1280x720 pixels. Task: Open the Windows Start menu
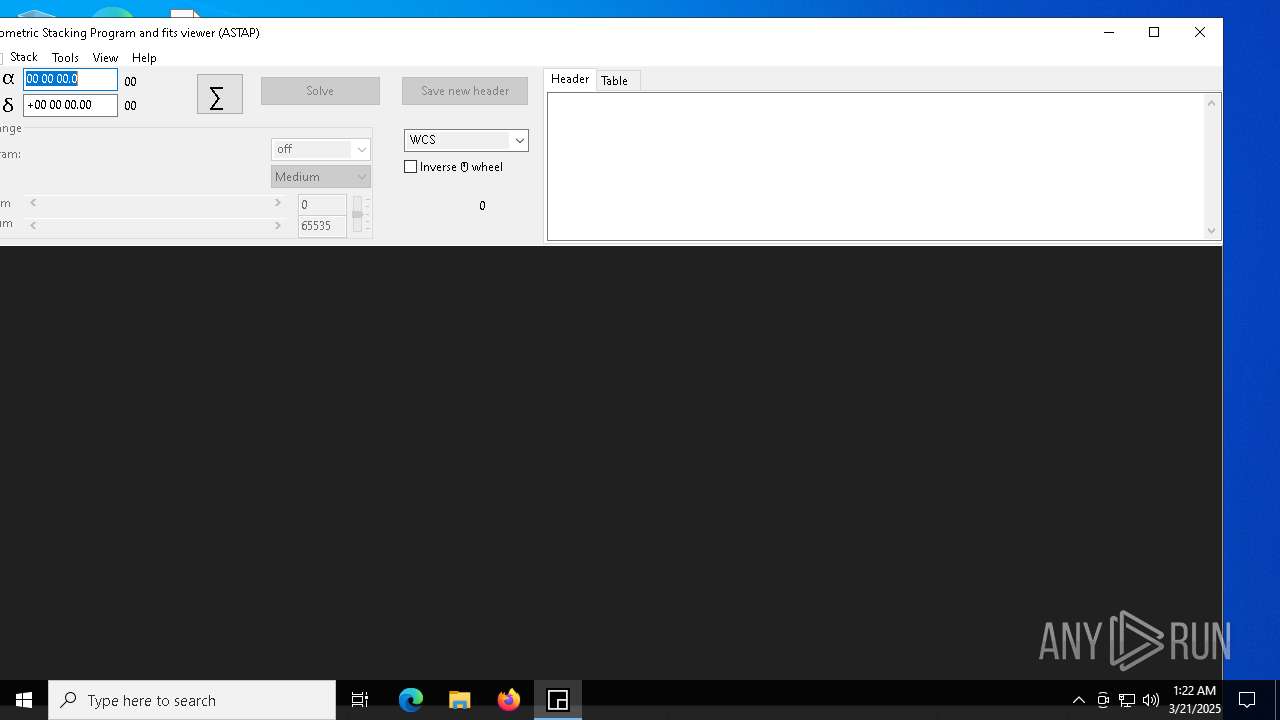[x=24, y=700]
